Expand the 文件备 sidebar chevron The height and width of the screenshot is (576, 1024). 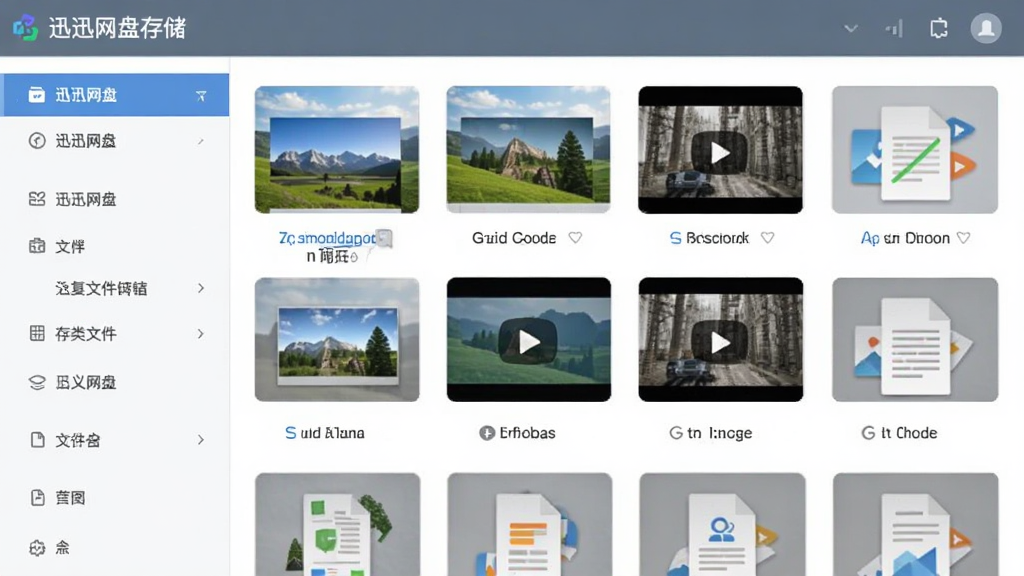point(200,440)
